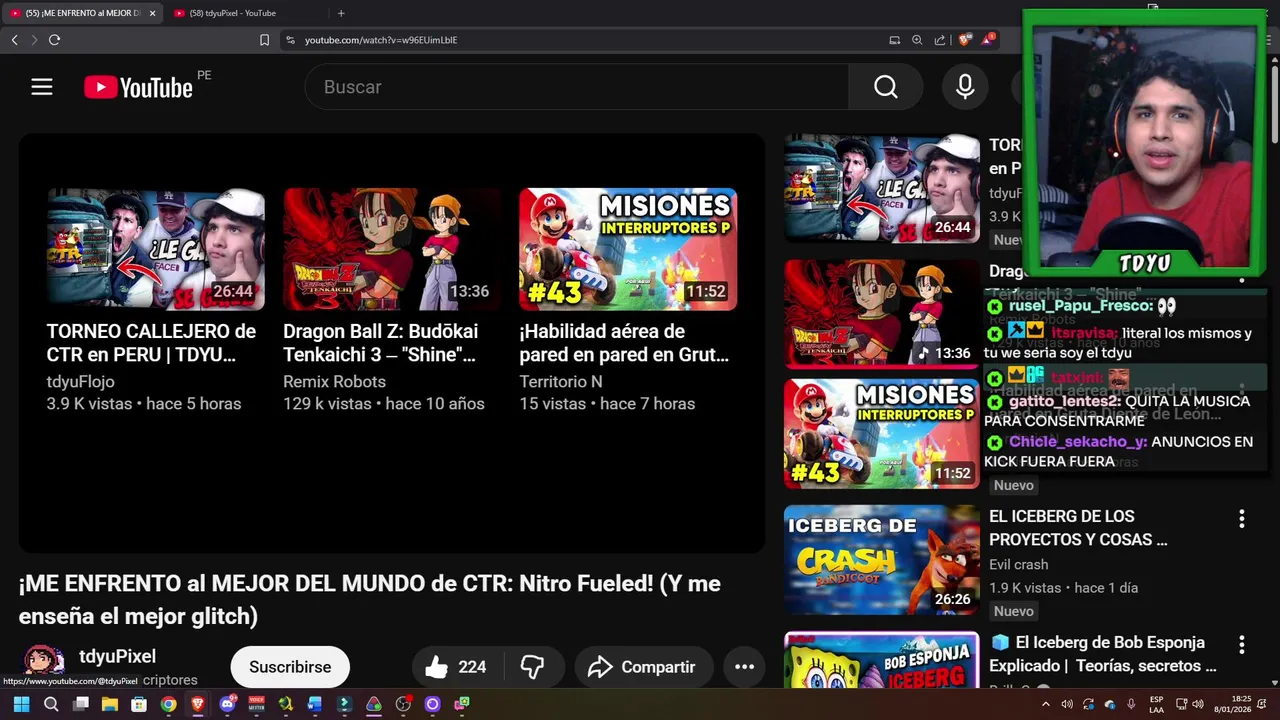This screenshot has height=720, width=1280.
Task: Open tdyuPixel channel avatar
Action: pos(43,664)
